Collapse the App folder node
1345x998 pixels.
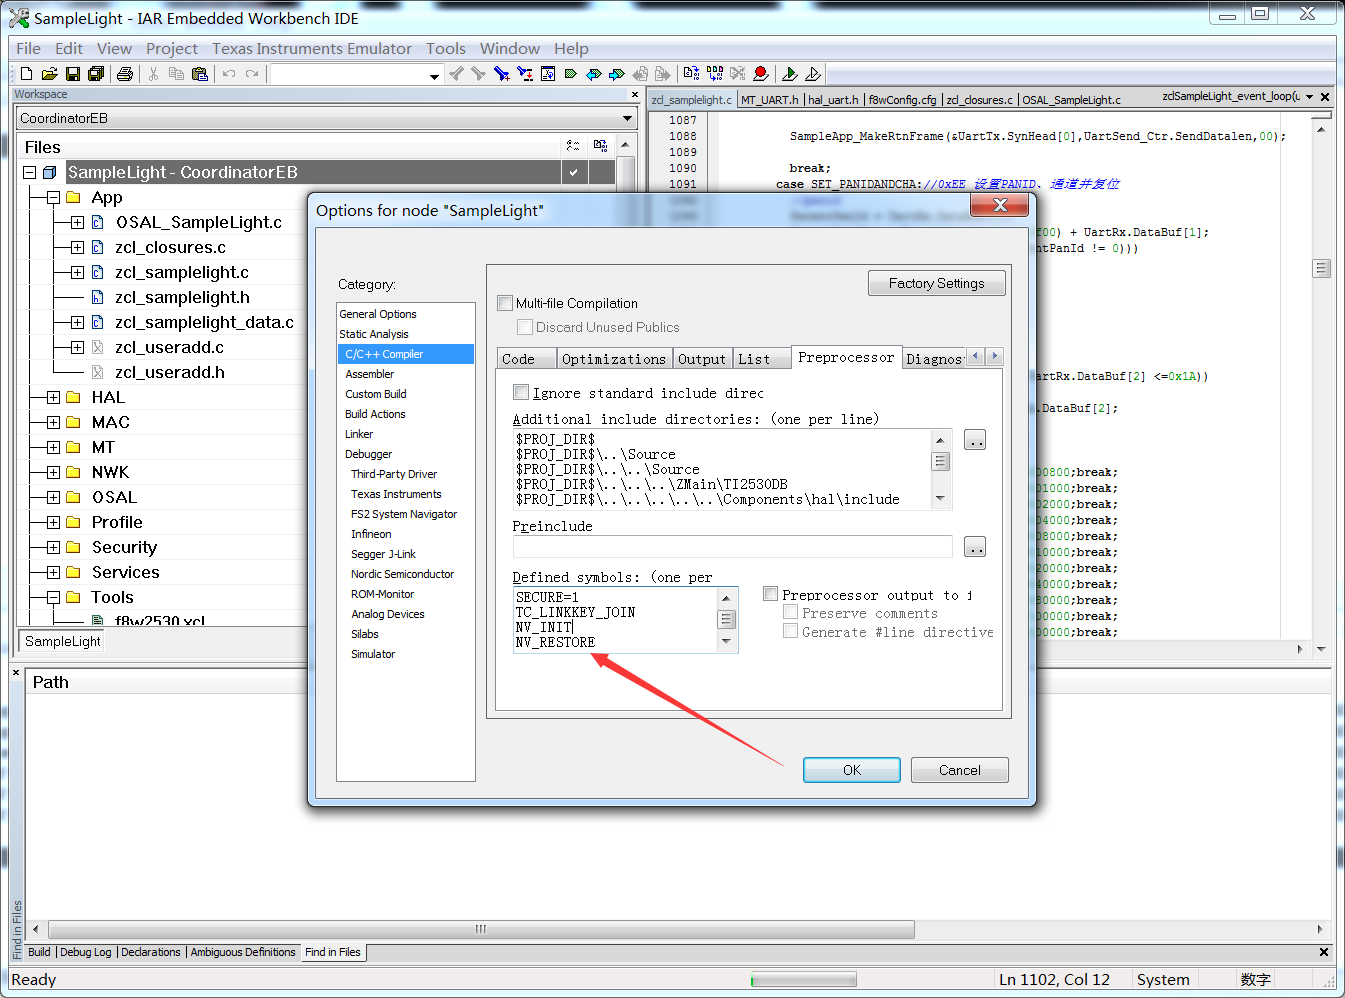tap(53, 197)
